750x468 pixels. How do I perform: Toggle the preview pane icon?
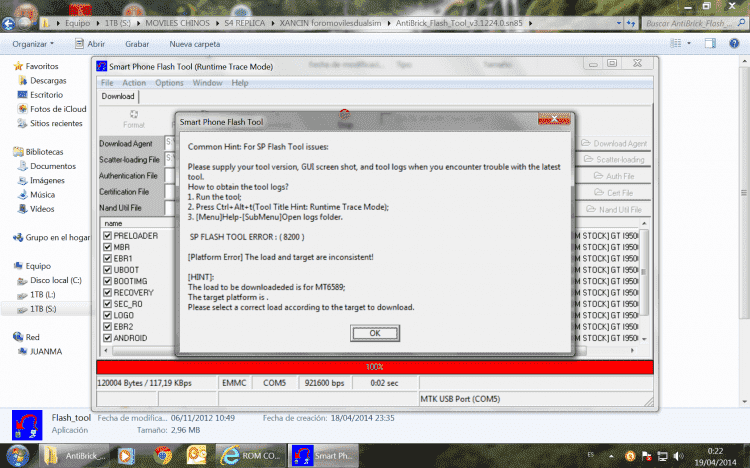coord(710,44)
